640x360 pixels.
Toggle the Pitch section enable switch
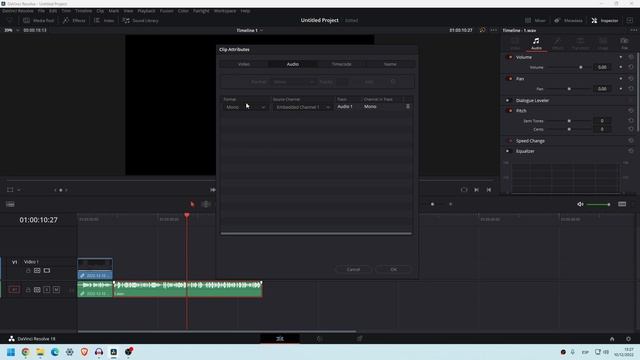[x=509, y=111]
